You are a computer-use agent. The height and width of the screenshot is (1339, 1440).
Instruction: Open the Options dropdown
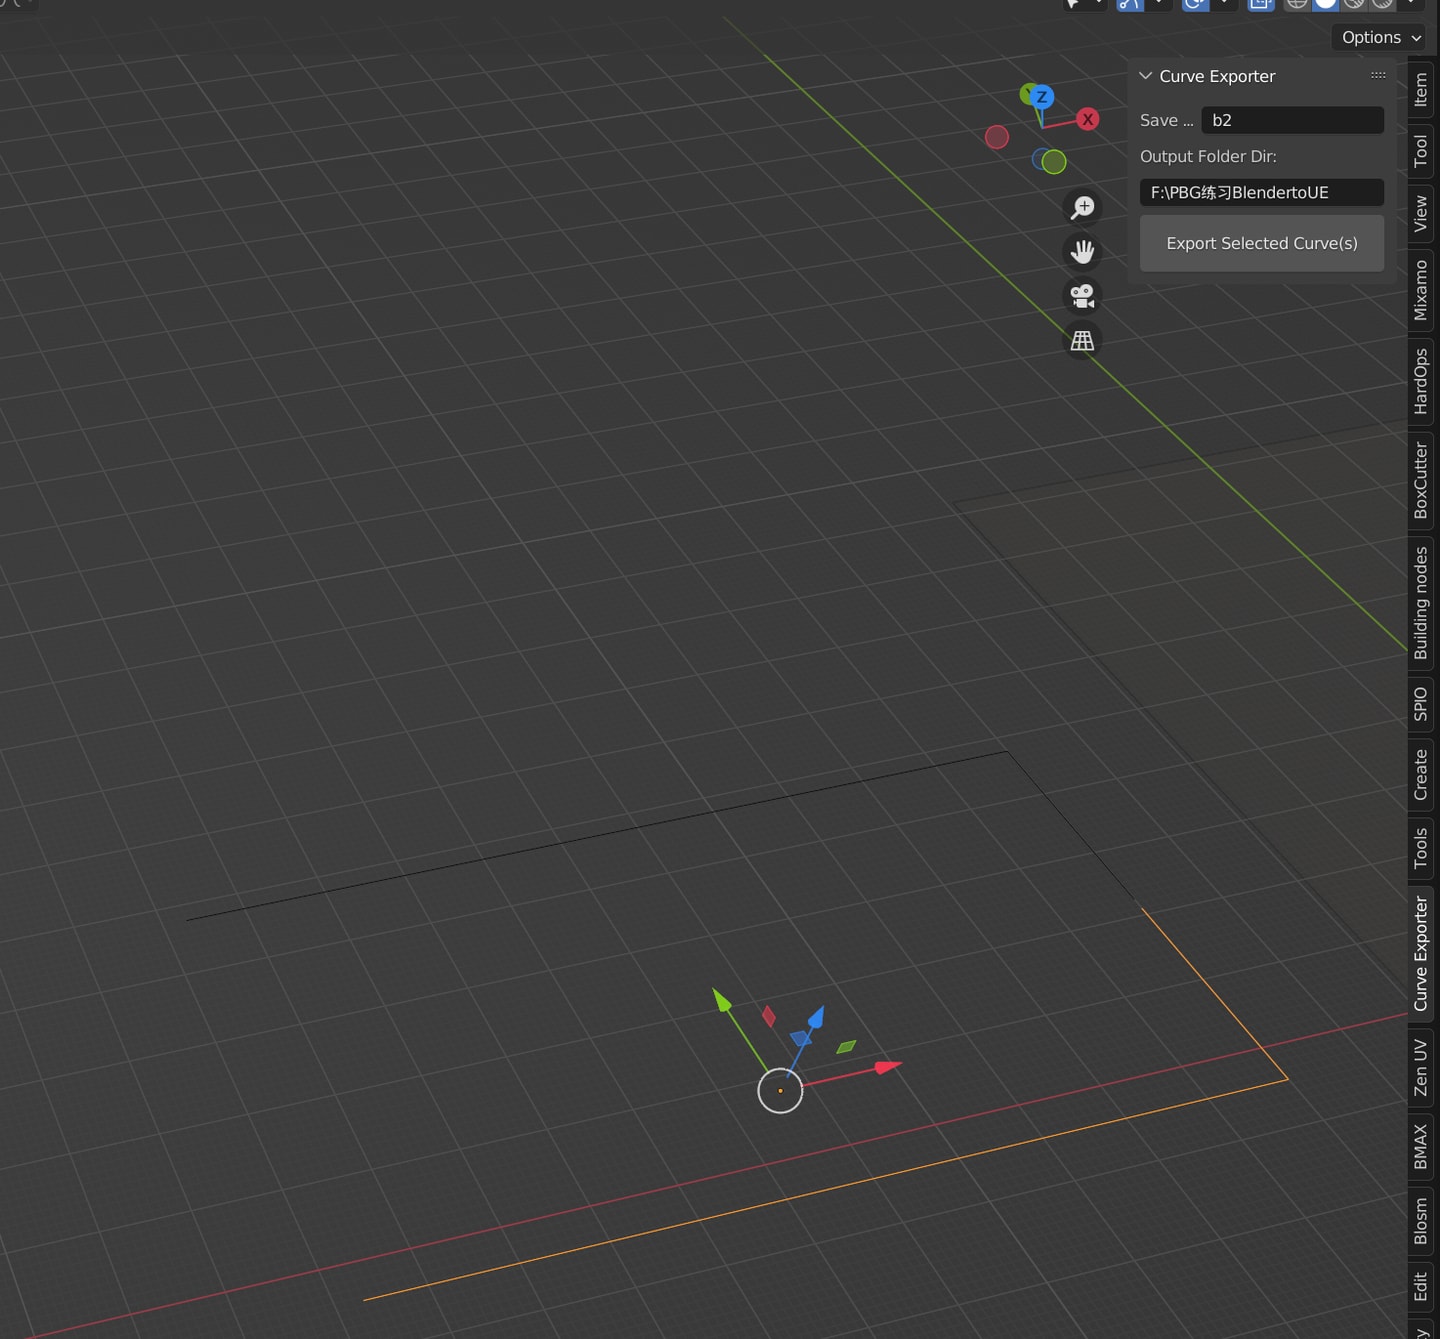(1380, 37)
